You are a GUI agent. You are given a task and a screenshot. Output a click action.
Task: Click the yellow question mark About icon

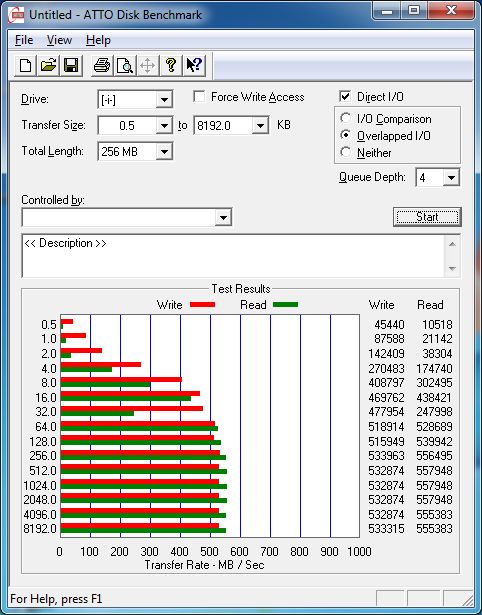point(171,65)
